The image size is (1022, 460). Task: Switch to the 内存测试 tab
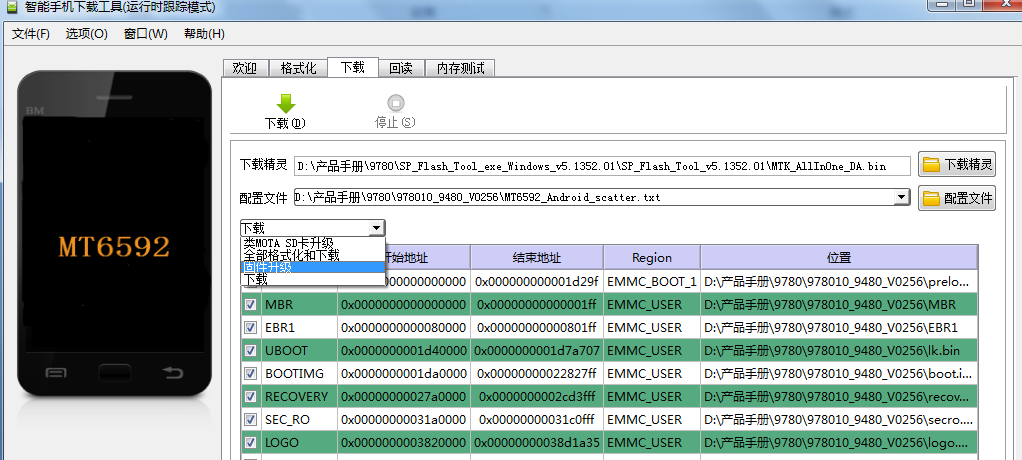coord(460,68)
